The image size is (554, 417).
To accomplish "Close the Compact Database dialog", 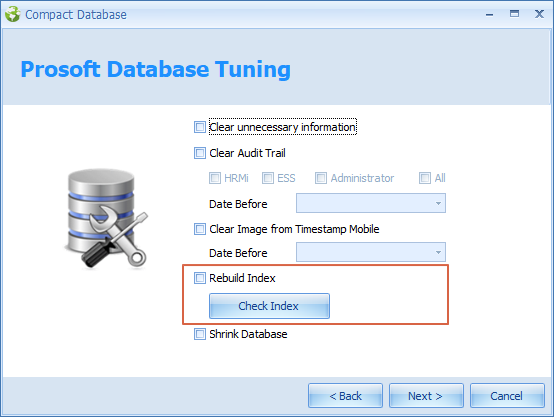I will (x=539, y=14).
